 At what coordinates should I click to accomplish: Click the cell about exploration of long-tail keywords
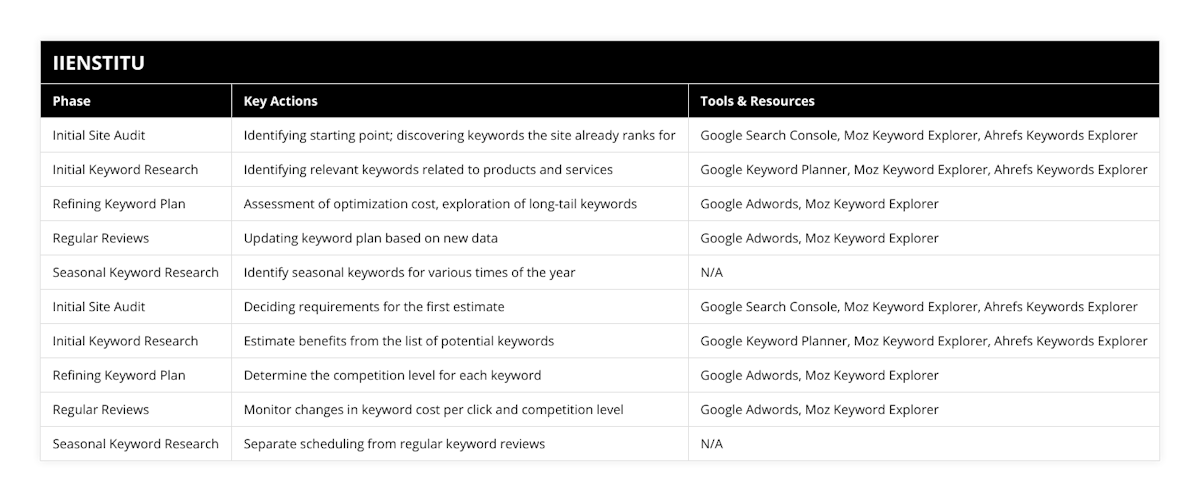440,204
